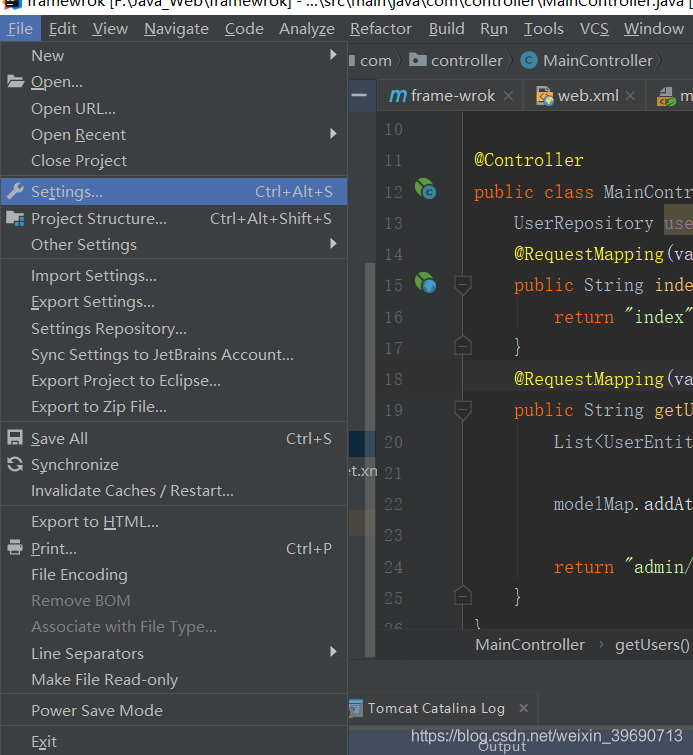Viewport: 693px width, 755px height.
Task: Click the Print printer icon
Action: tap(15, 547)
